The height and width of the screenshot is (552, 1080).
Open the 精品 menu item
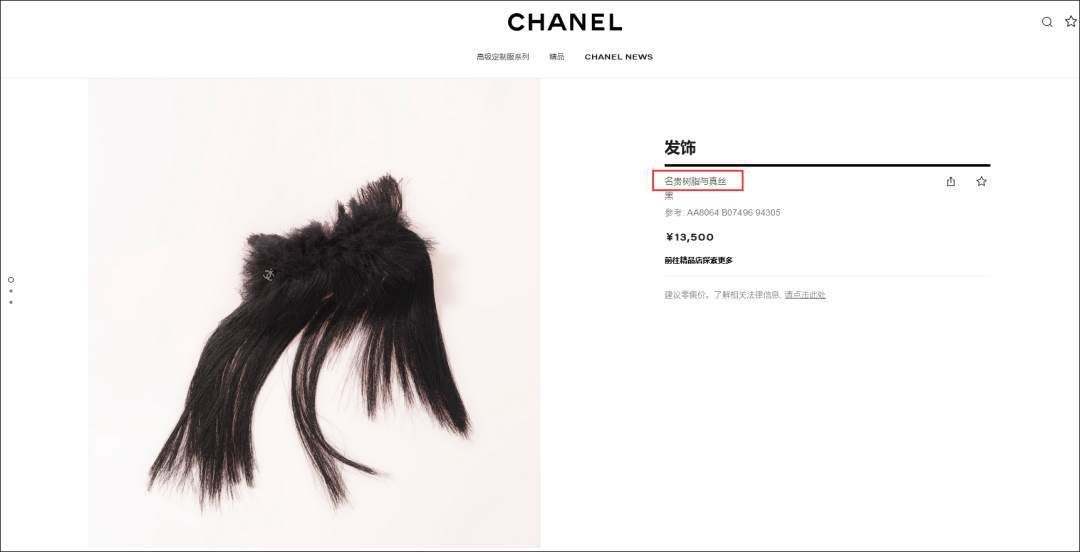pyautogui.click(x=557, y=57)
